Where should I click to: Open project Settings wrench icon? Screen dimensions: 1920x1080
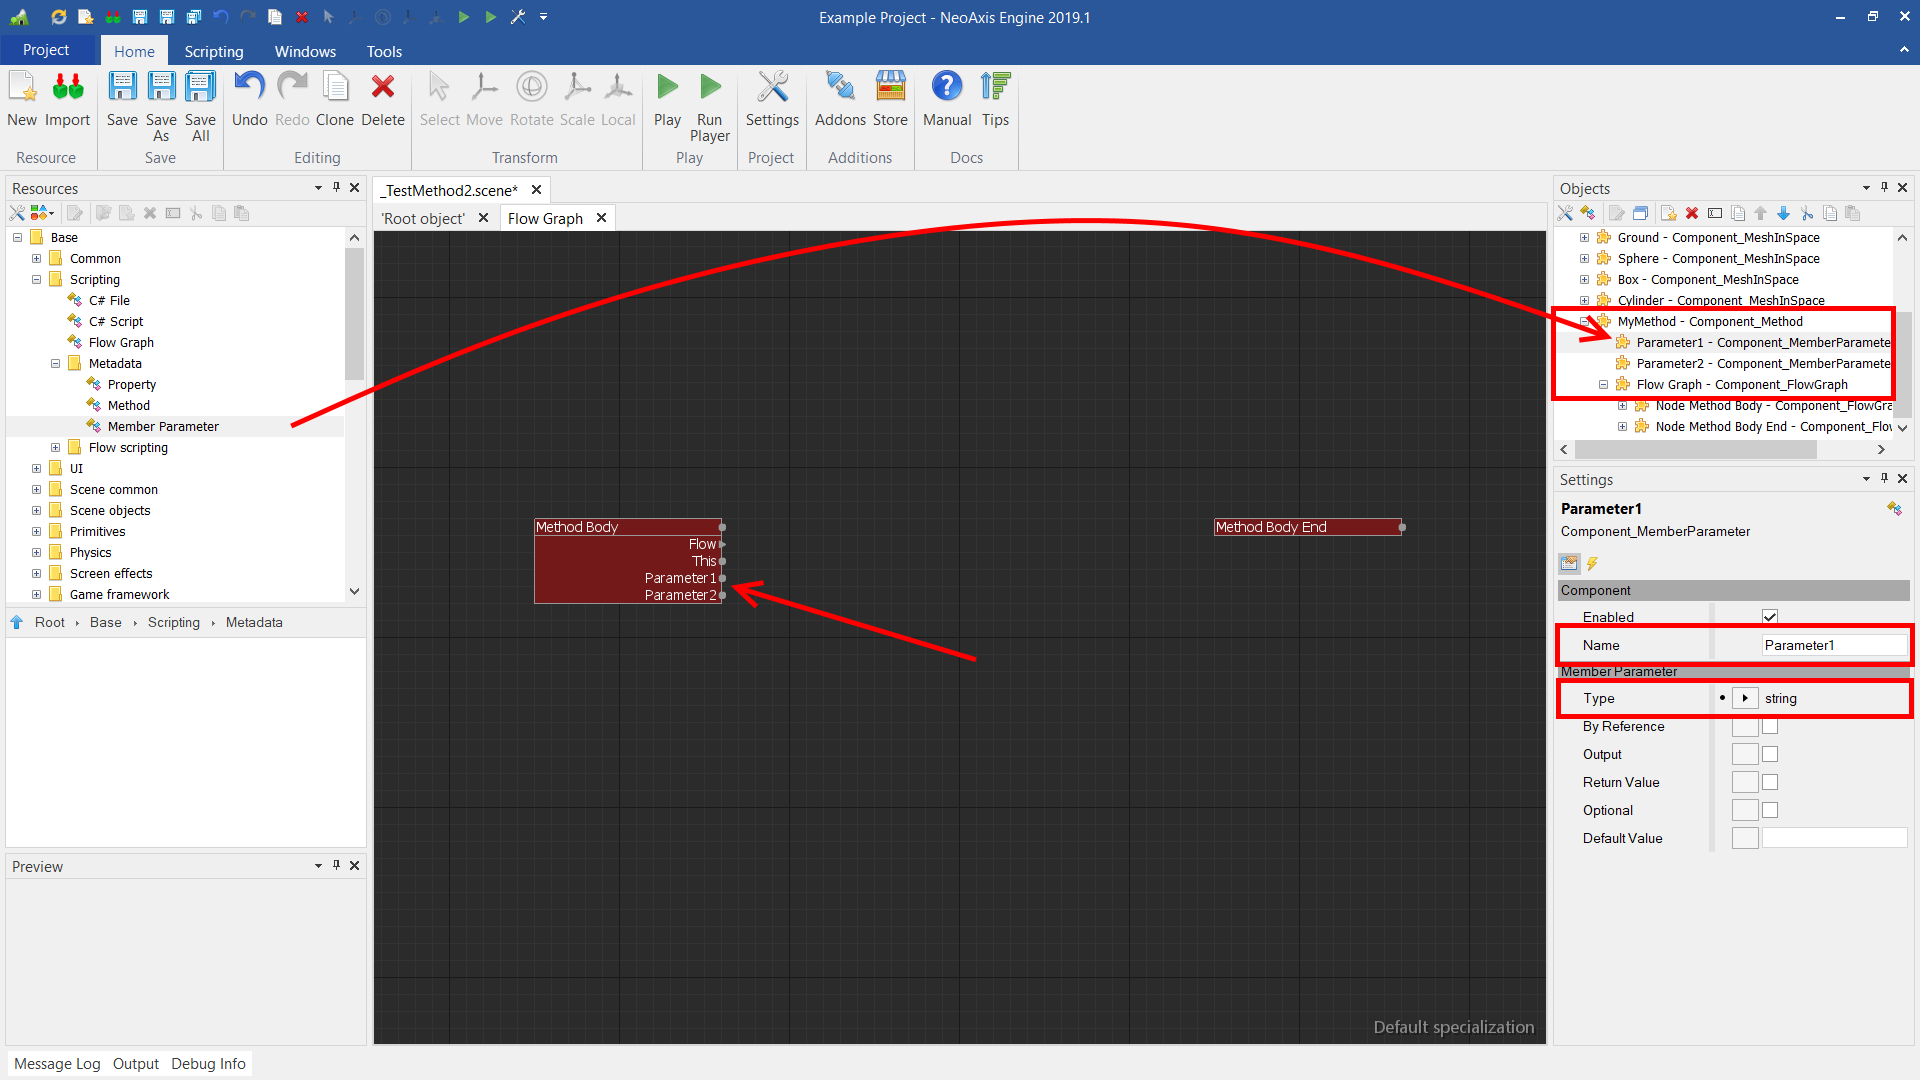[x=772, y=88]
